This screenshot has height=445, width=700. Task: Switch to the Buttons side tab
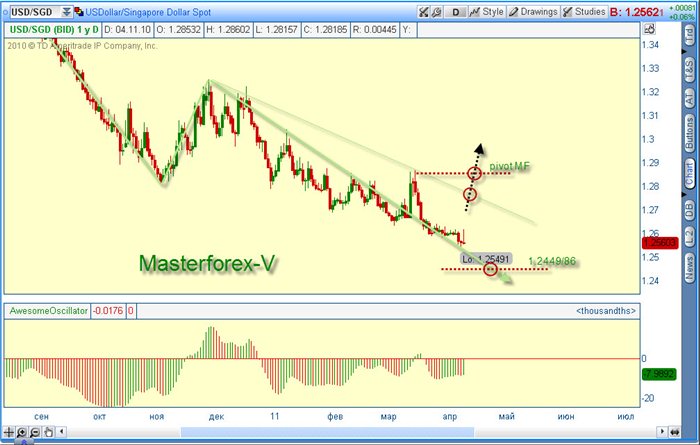click(690, 133)
